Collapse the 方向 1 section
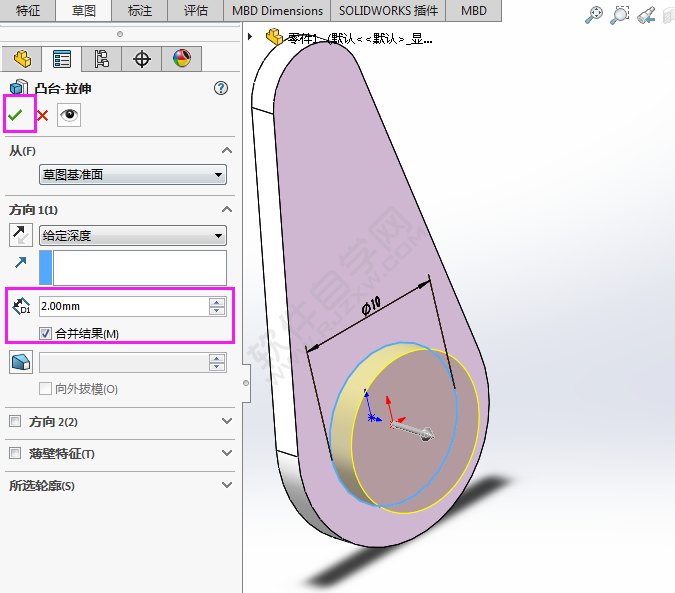This screenshot has height=593, width=675. 227,210
